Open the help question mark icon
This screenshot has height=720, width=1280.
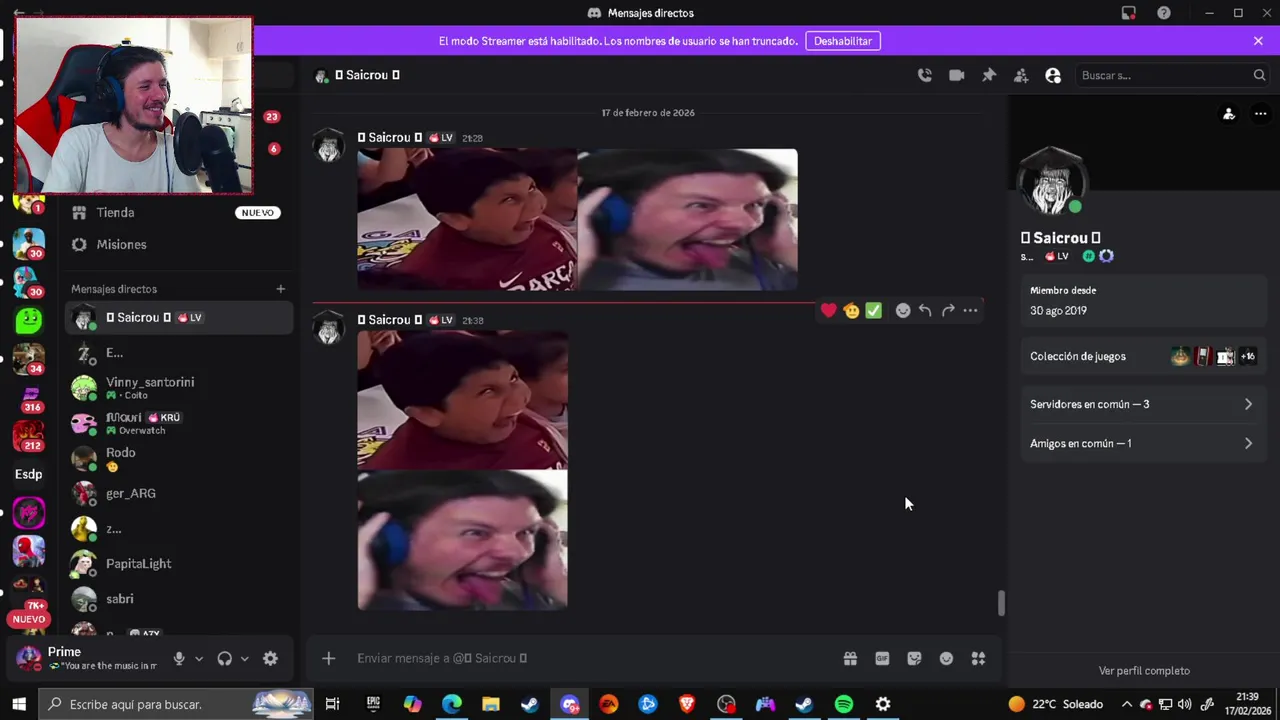(1164, 13)
